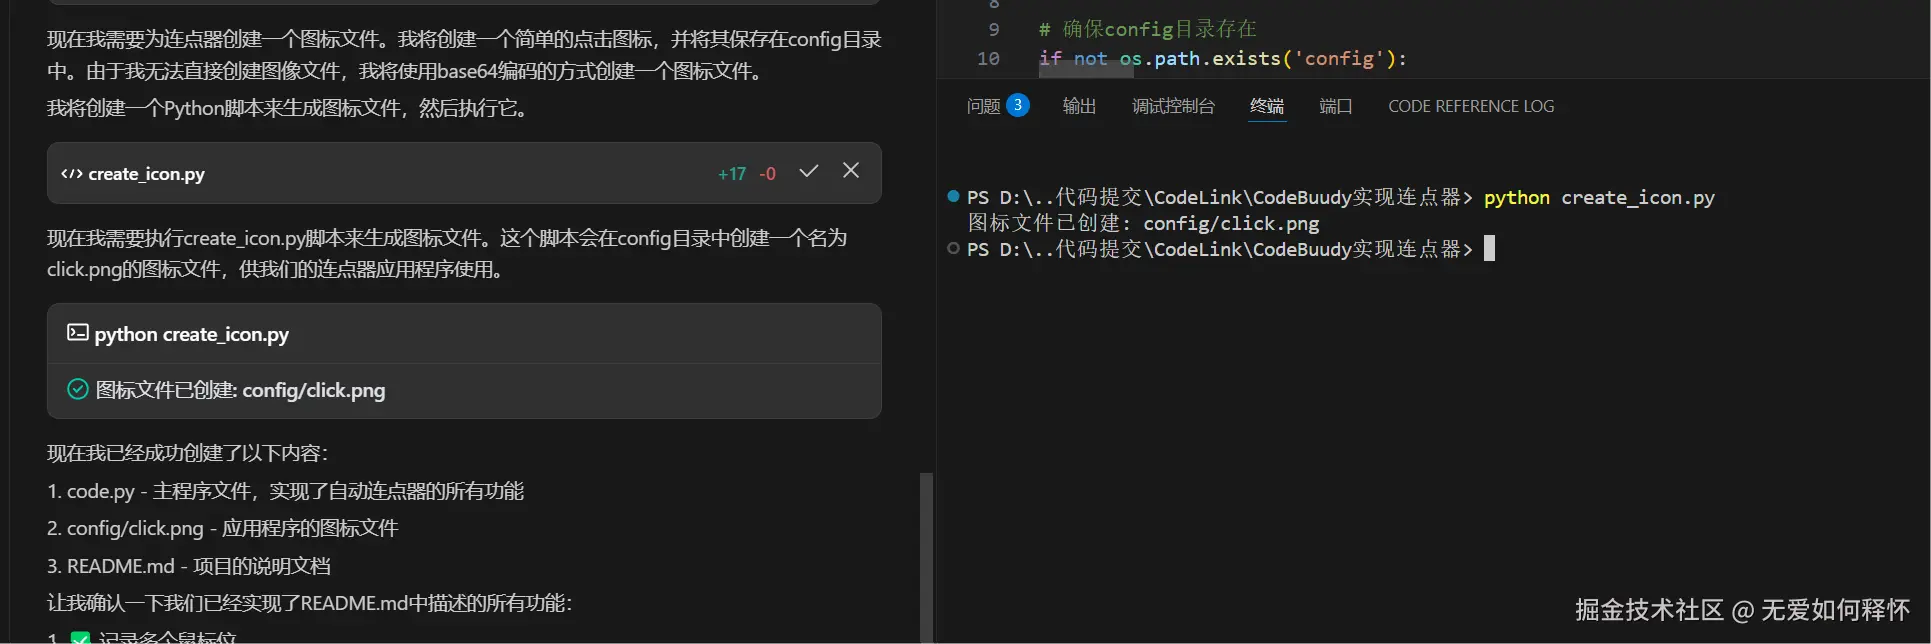Open the create_icon.py file card

tap(464, 173)
